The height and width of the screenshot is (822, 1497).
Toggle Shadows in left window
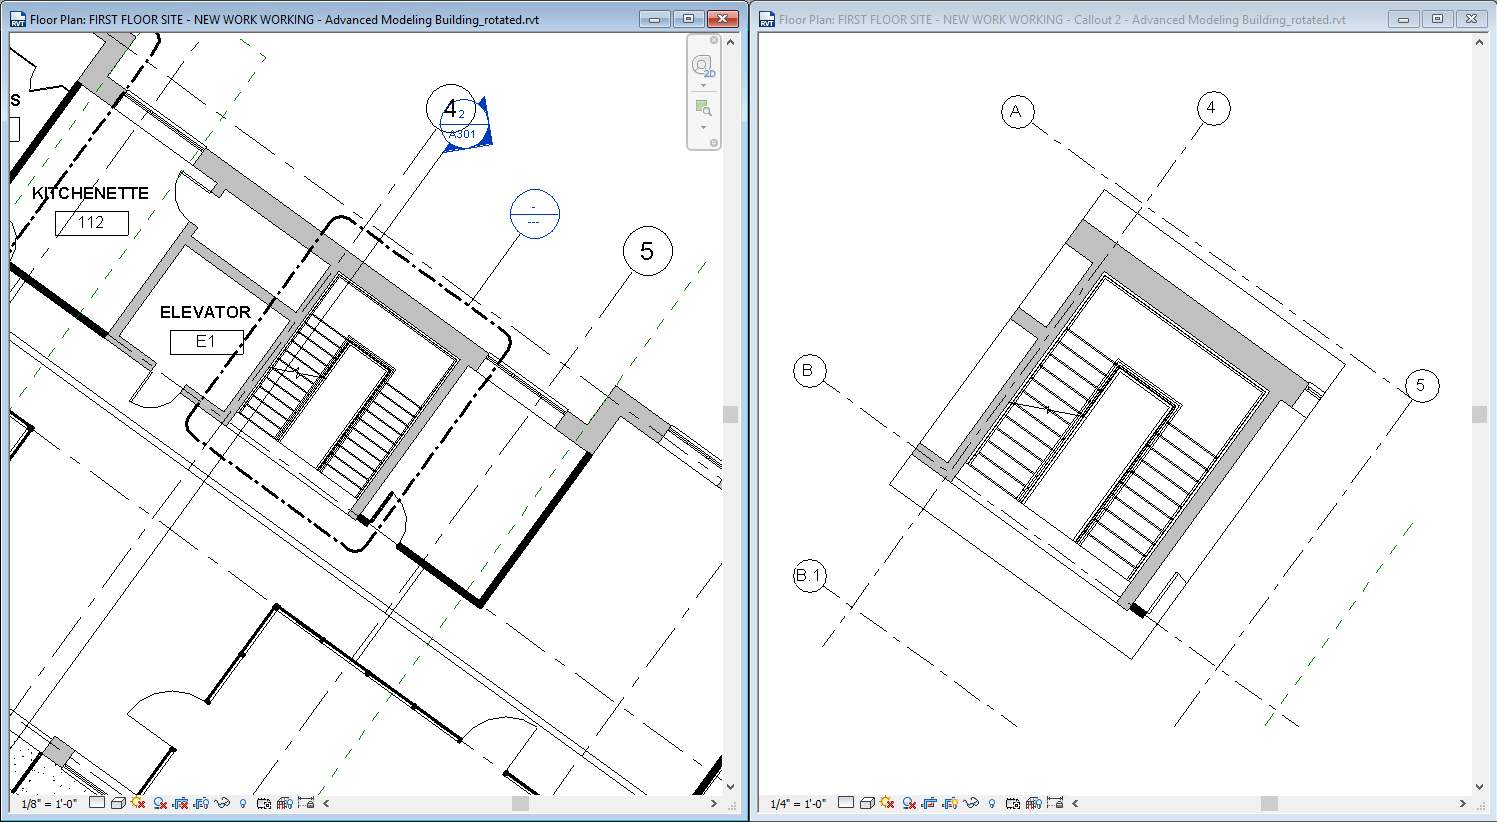coord(160,803)
